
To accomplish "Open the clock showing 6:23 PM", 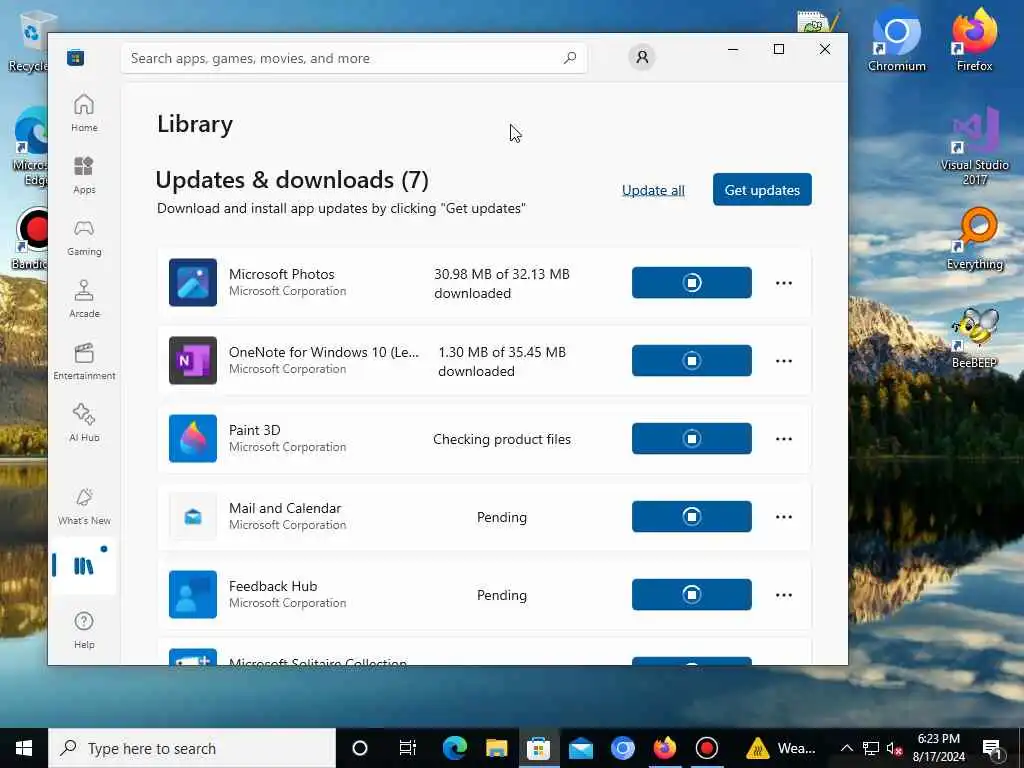I will (938, 748).
